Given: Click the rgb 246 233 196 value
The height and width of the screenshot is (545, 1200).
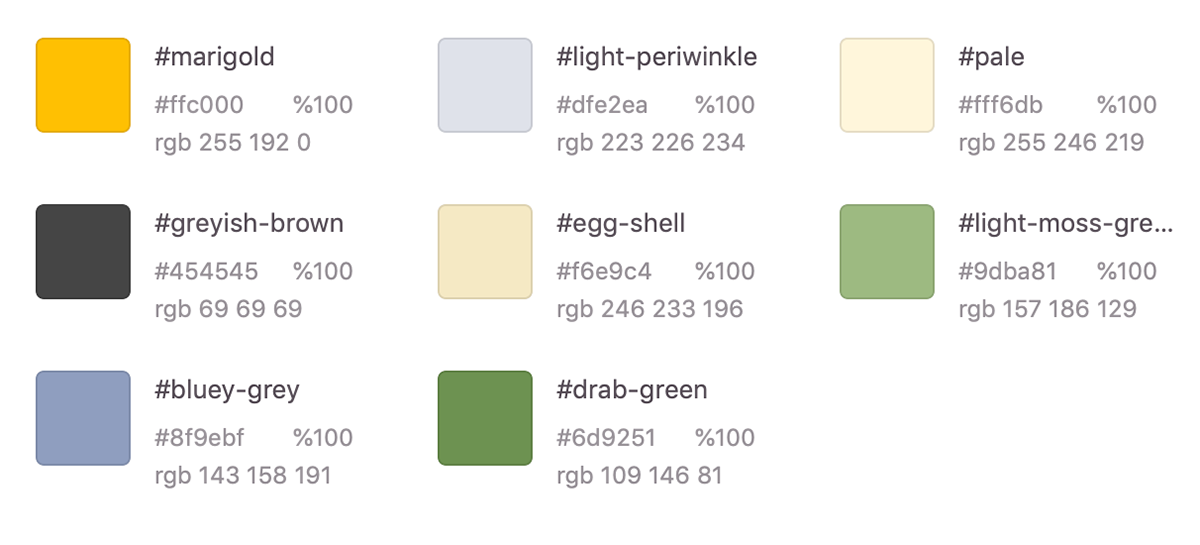Looking at the screenshot, I should pyautogui.click(x=650, y=309).
